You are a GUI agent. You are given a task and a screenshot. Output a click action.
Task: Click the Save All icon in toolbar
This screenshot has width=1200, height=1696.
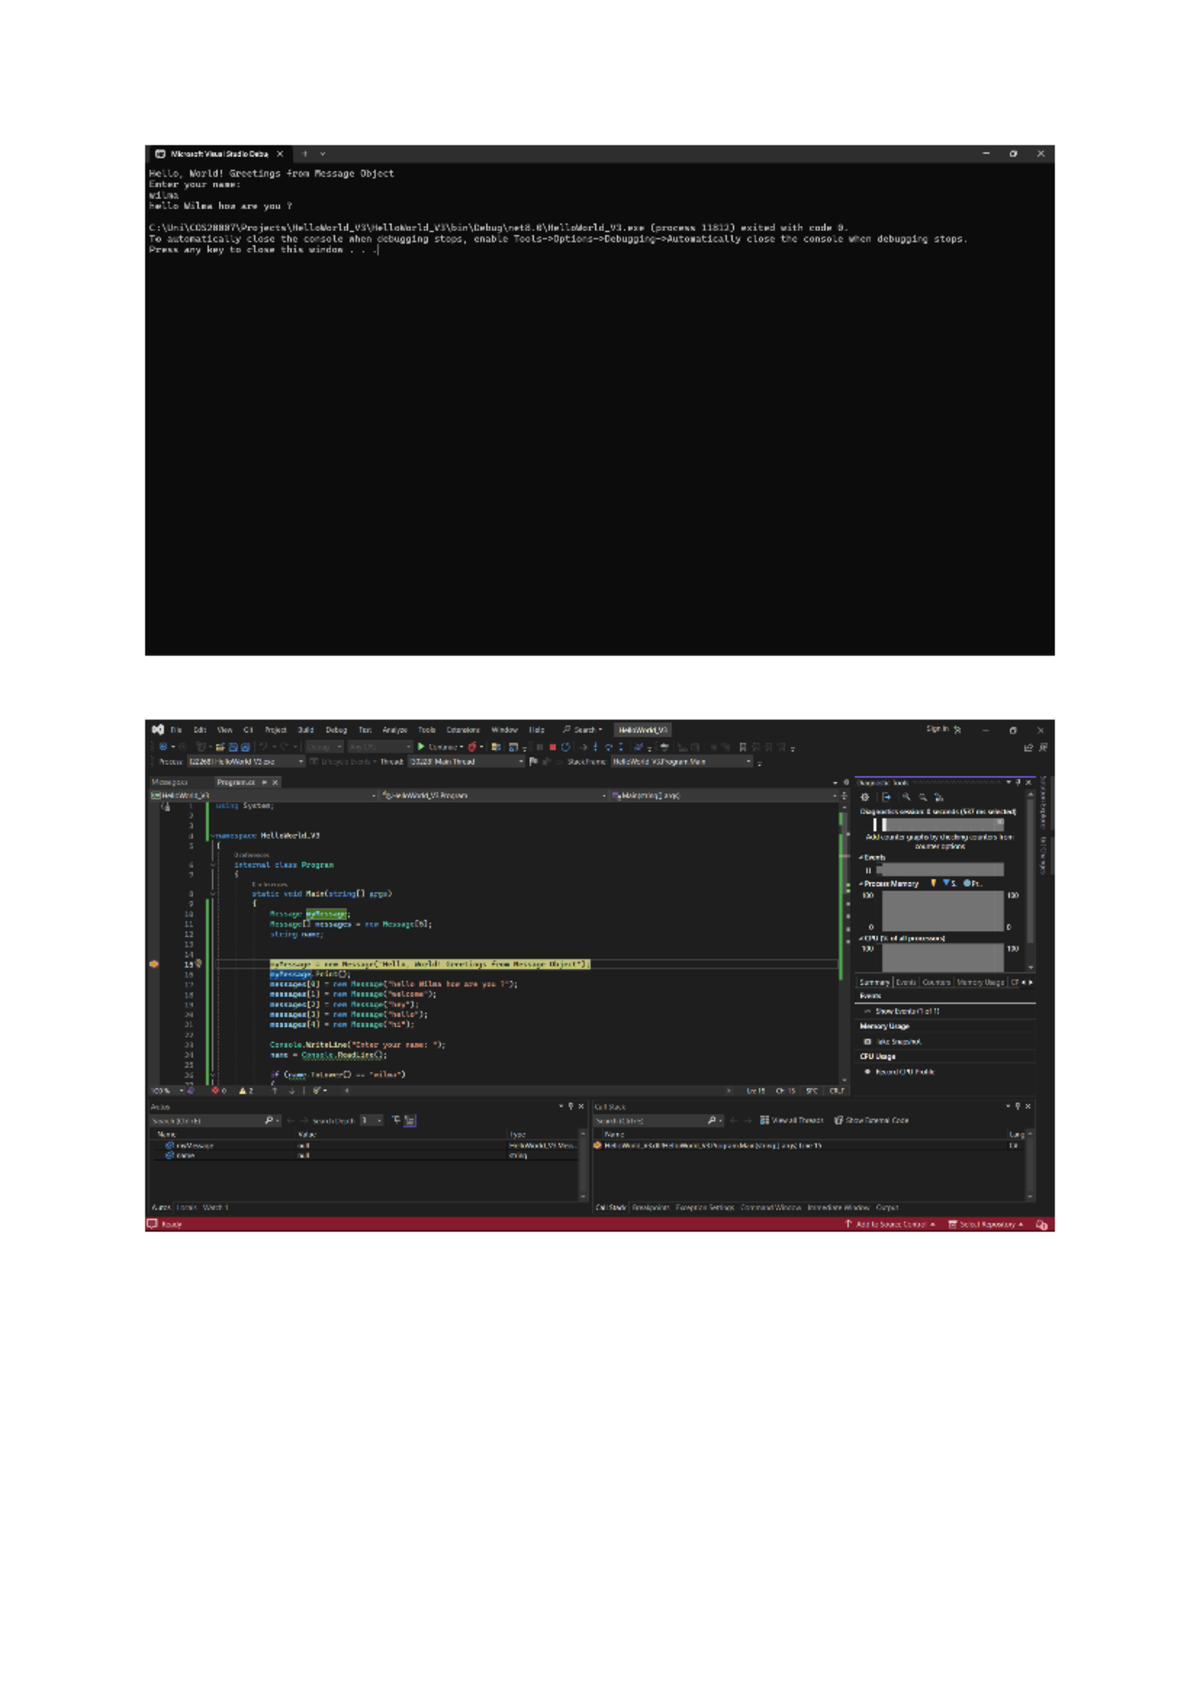click(x=245, y=746)
